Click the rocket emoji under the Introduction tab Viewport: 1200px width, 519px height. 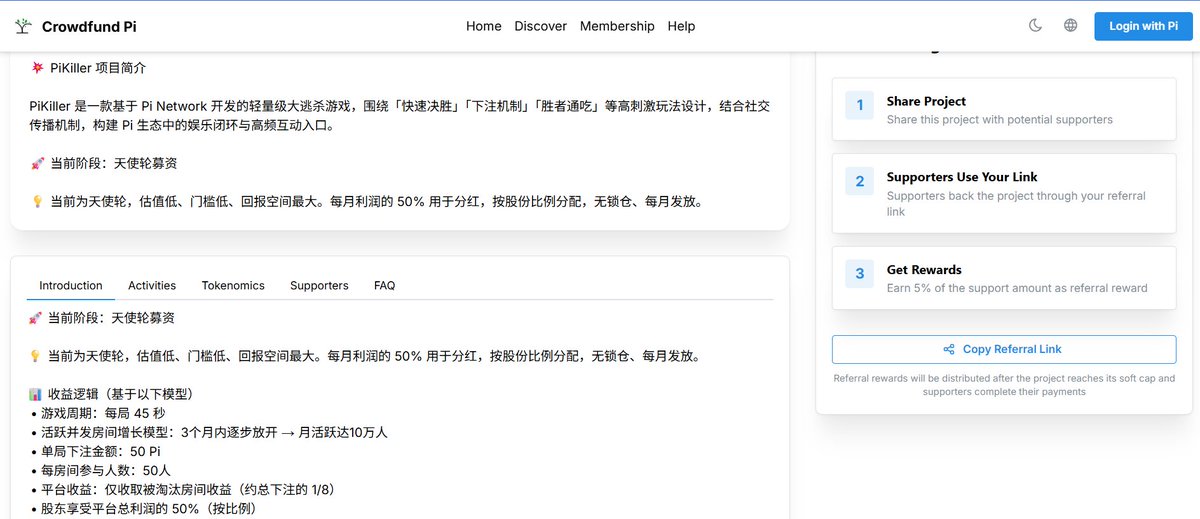[35, 318]
